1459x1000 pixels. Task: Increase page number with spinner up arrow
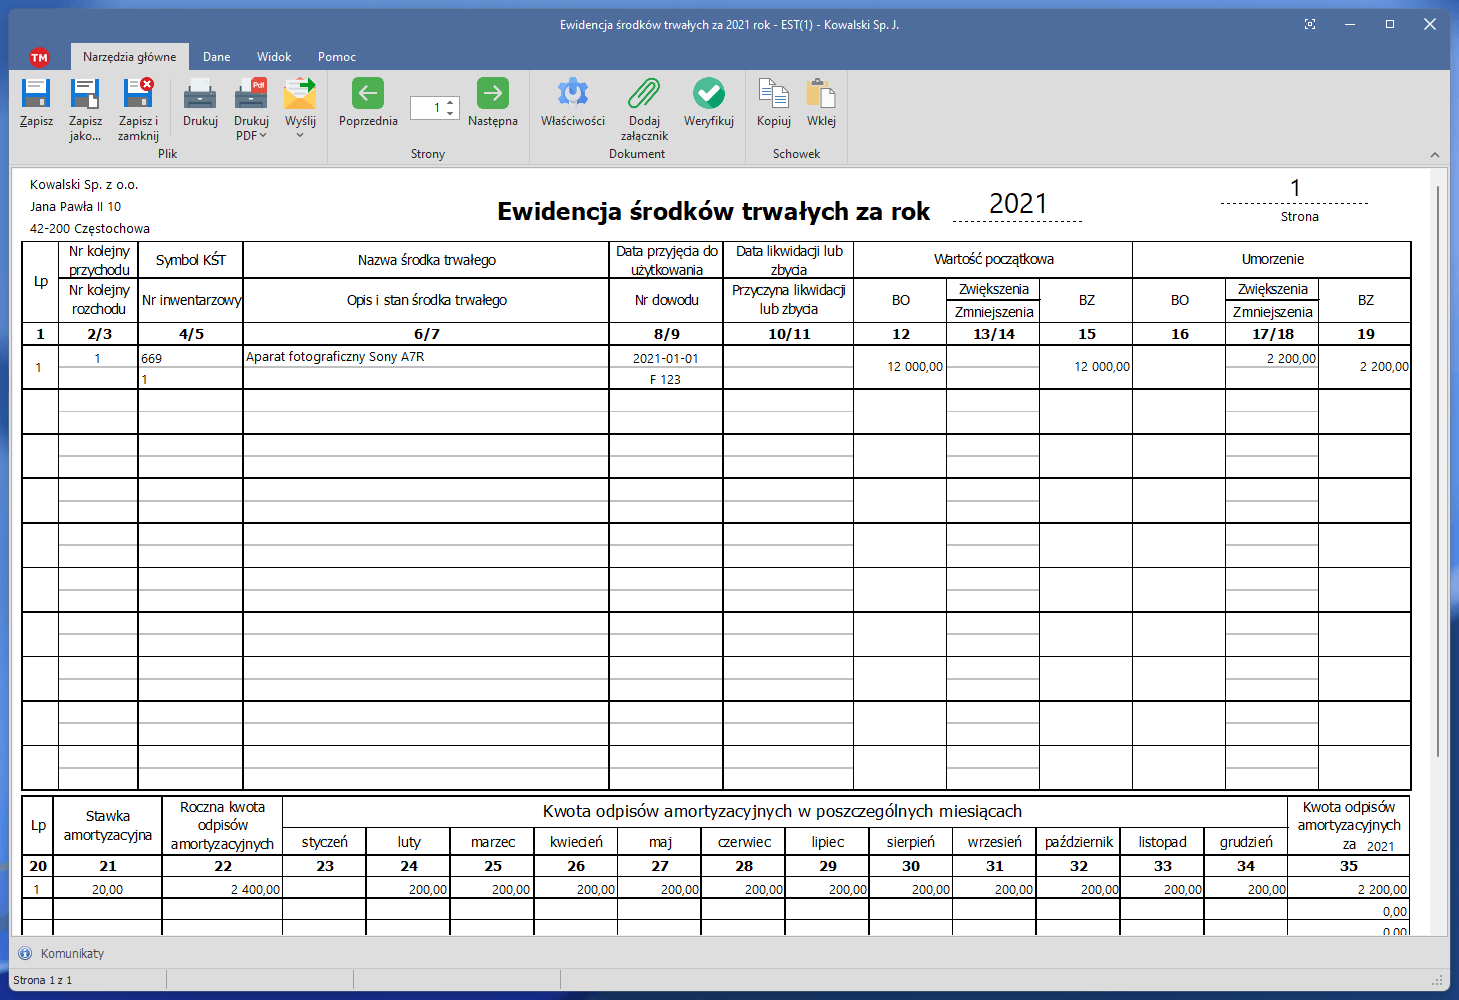click(x=451, y=102)
